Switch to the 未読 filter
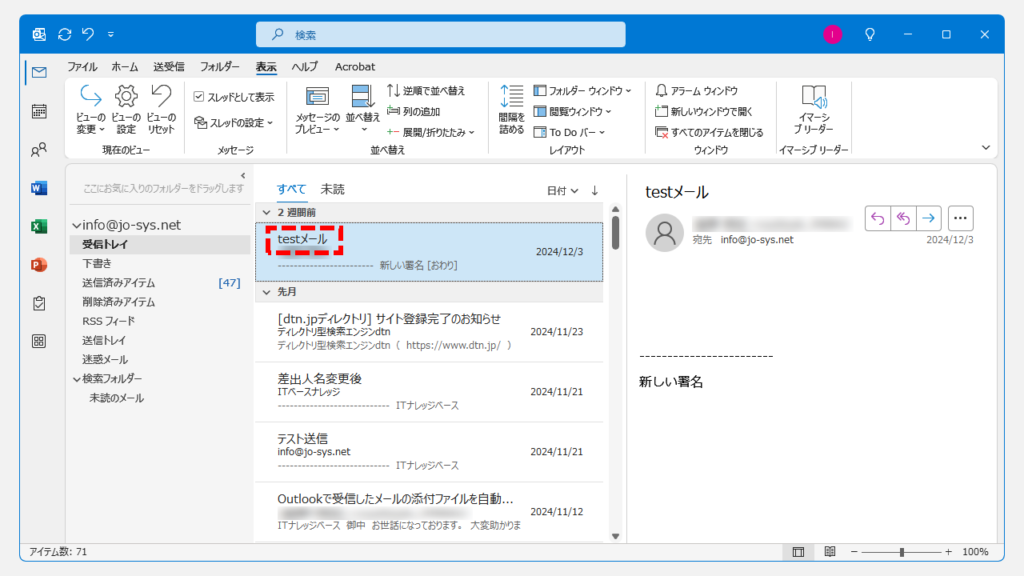The width and height of the screenshot is (1024, 576). point(332,189)
